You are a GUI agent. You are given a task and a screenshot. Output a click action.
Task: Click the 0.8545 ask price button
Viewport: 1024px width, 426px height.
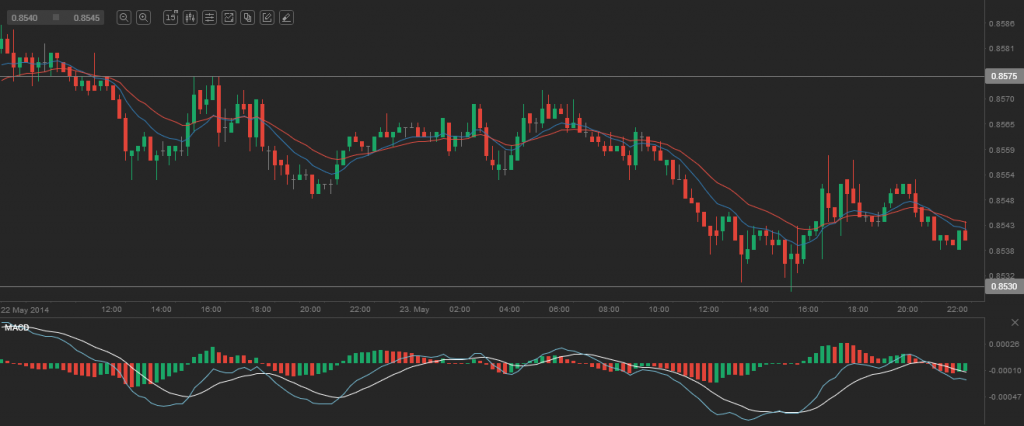pyautogui.click(x=86, y=18)
